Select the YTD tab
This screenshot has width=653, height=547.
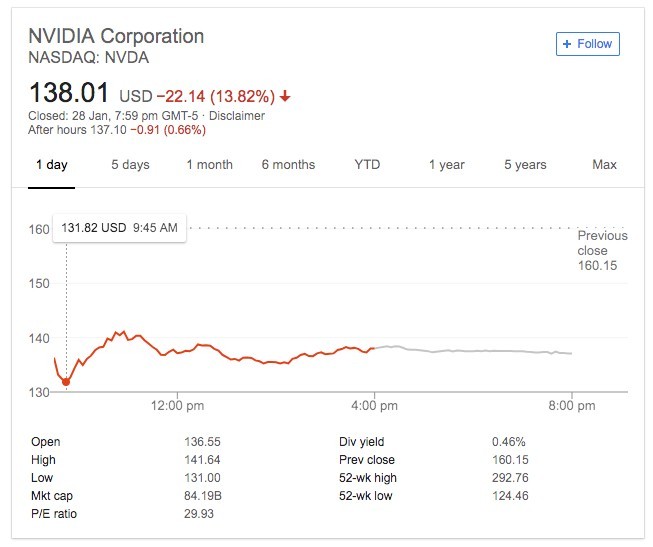367,165
